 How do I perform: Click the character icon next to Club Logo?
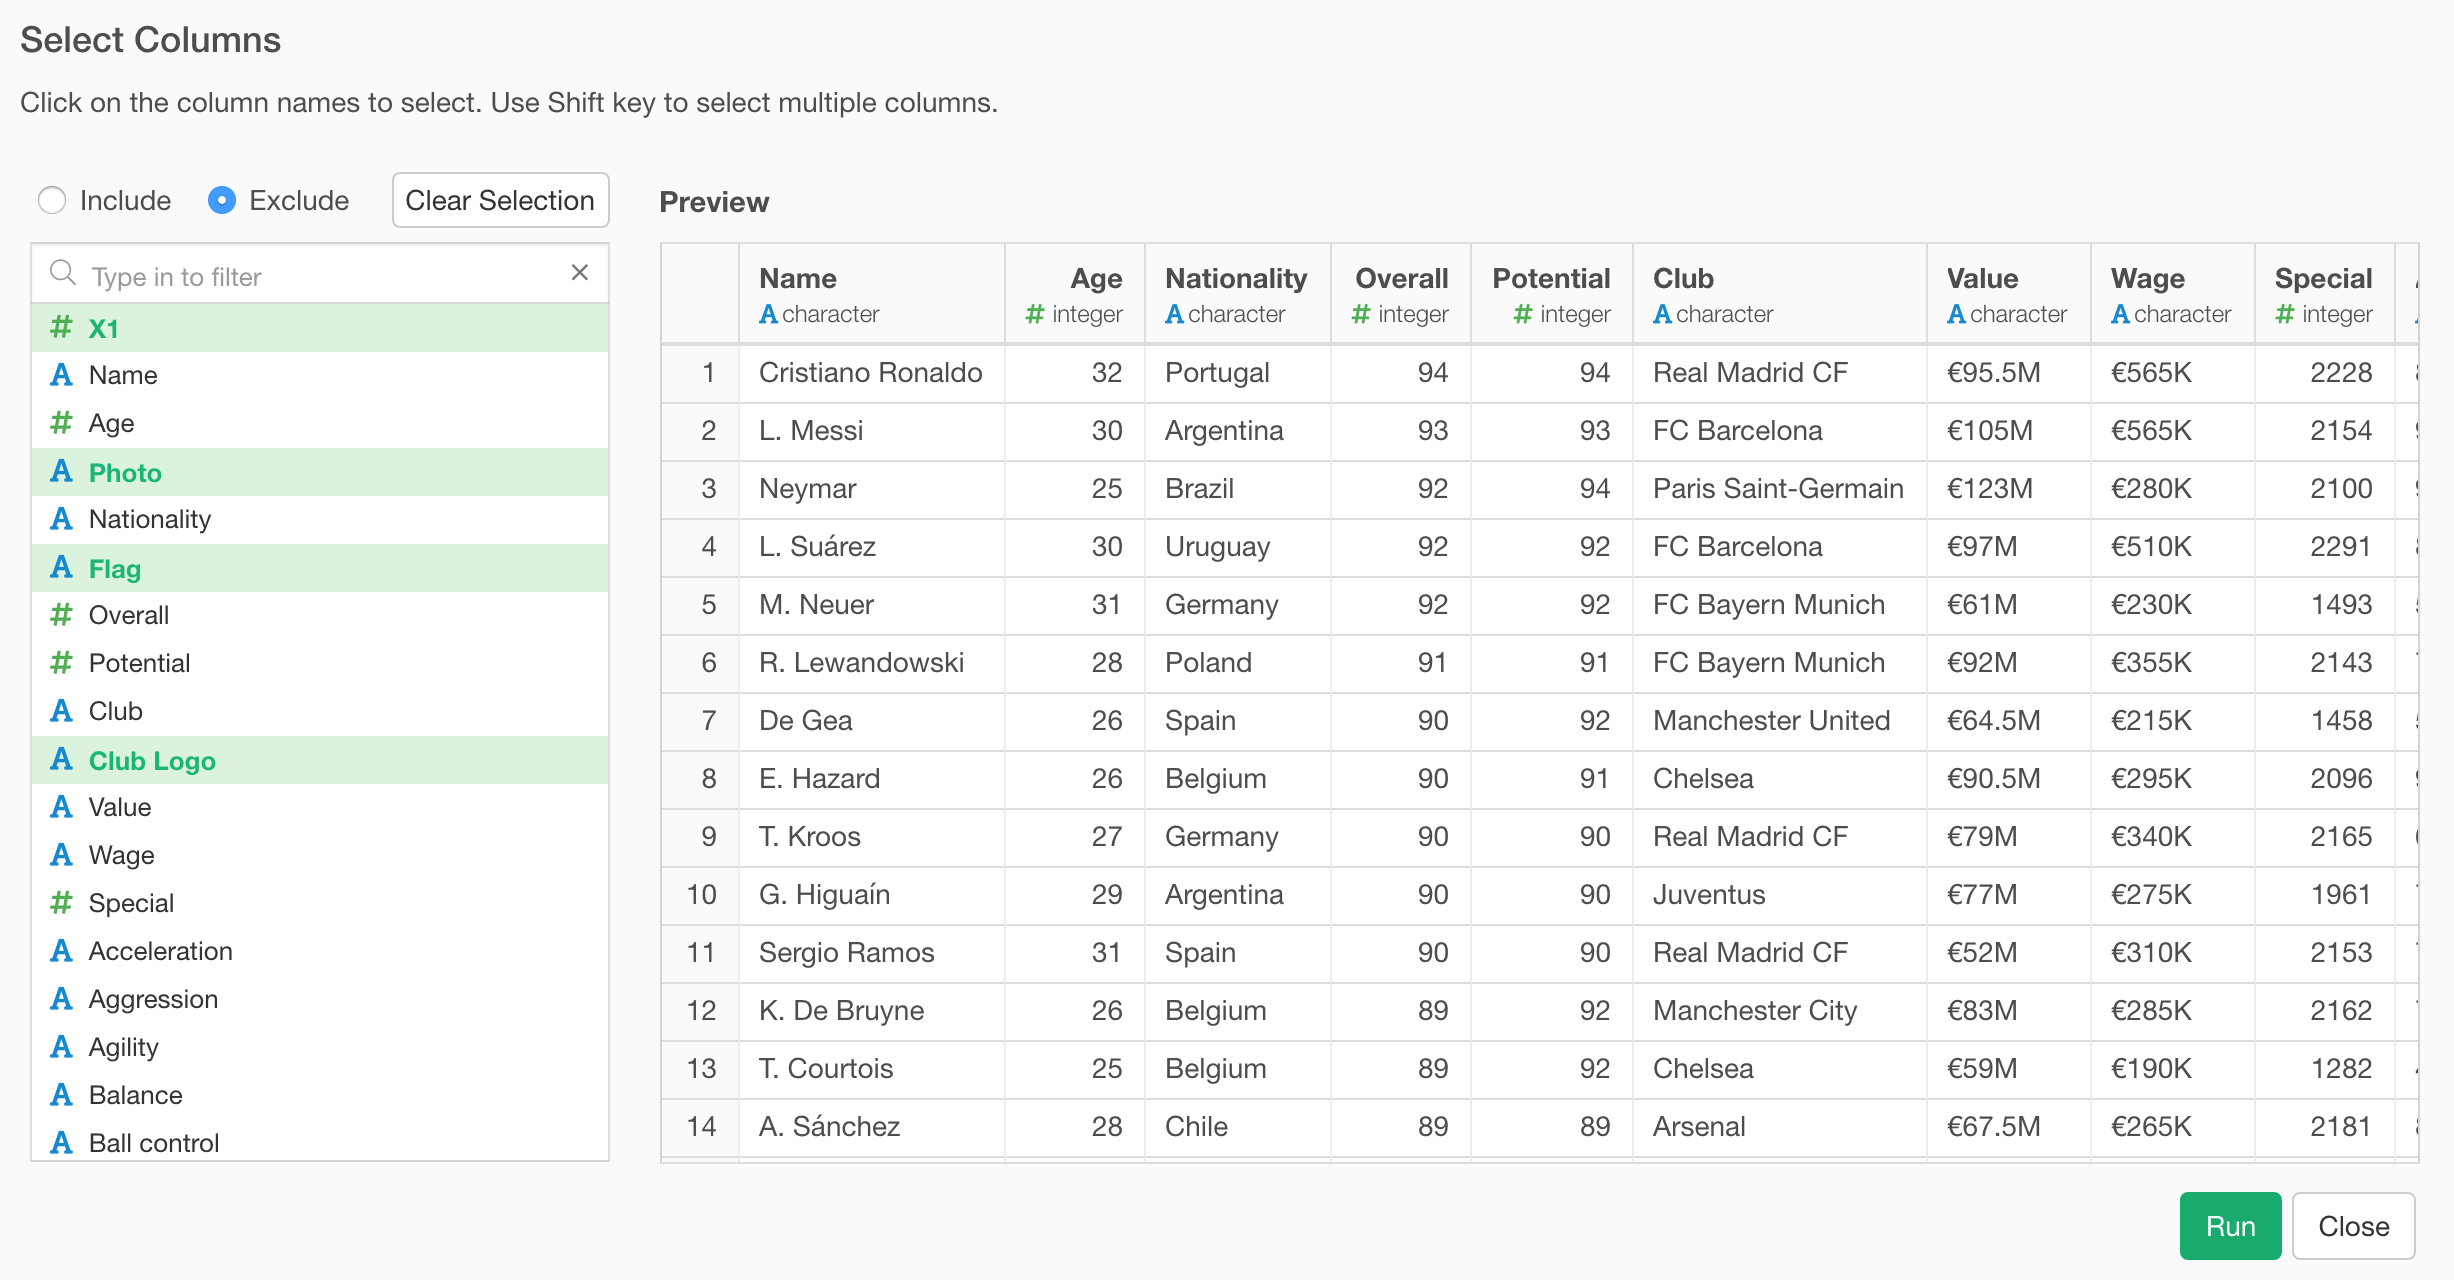(61, 759)
